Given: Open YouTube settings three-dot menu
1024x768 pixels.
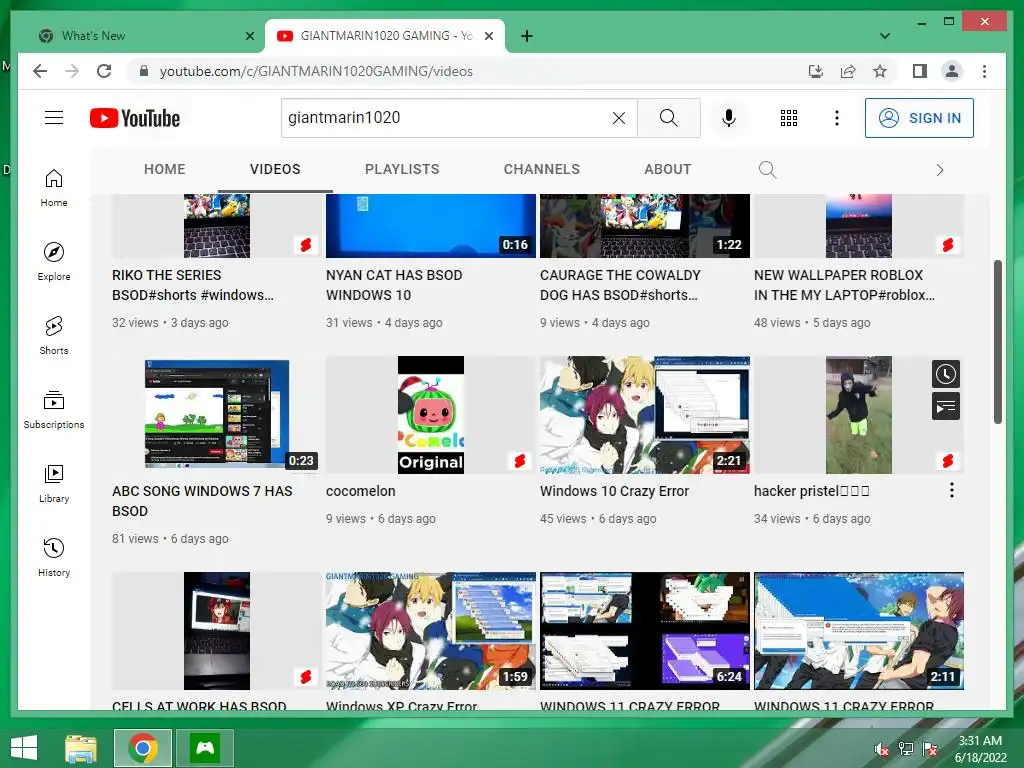Looking at the screenshot, I should 837,118.
